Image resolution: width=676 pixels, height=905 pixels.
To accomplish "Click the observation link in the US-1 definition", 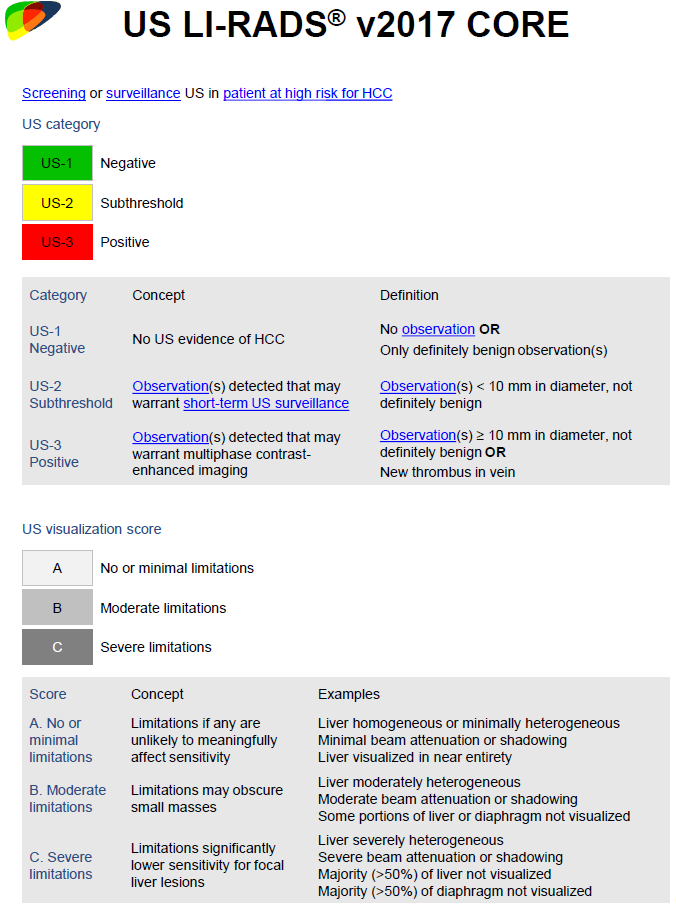I will (438, 329).
